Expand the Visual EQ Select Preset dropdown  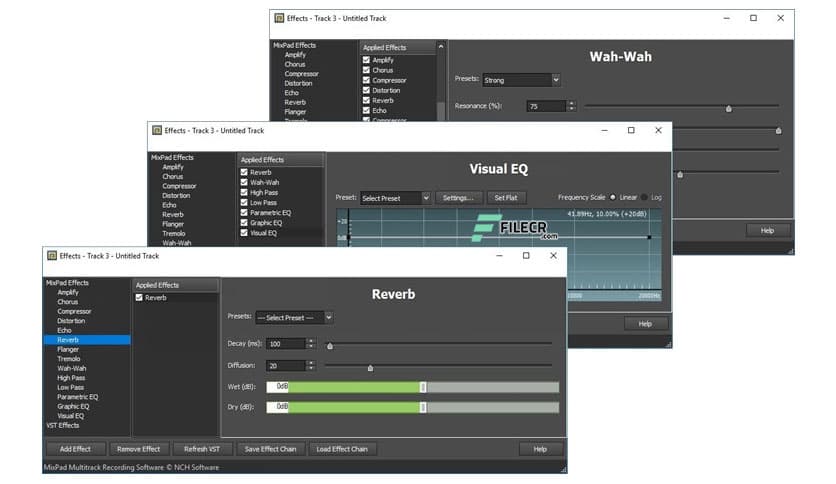coord(395,198)
